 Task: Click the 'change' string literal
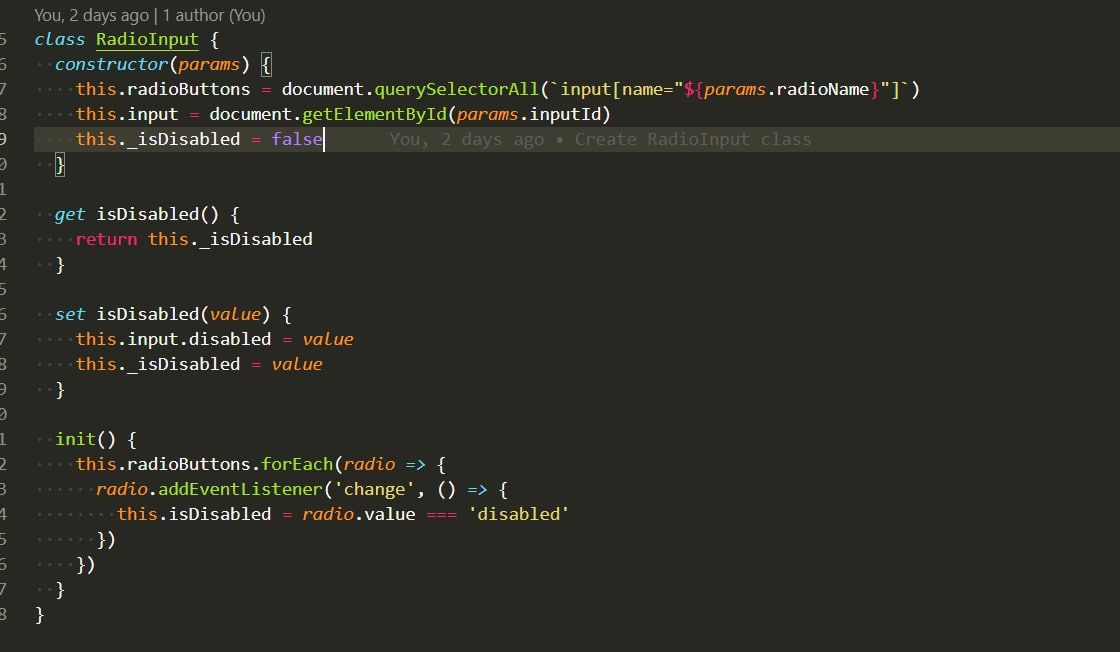coord(374,489)
